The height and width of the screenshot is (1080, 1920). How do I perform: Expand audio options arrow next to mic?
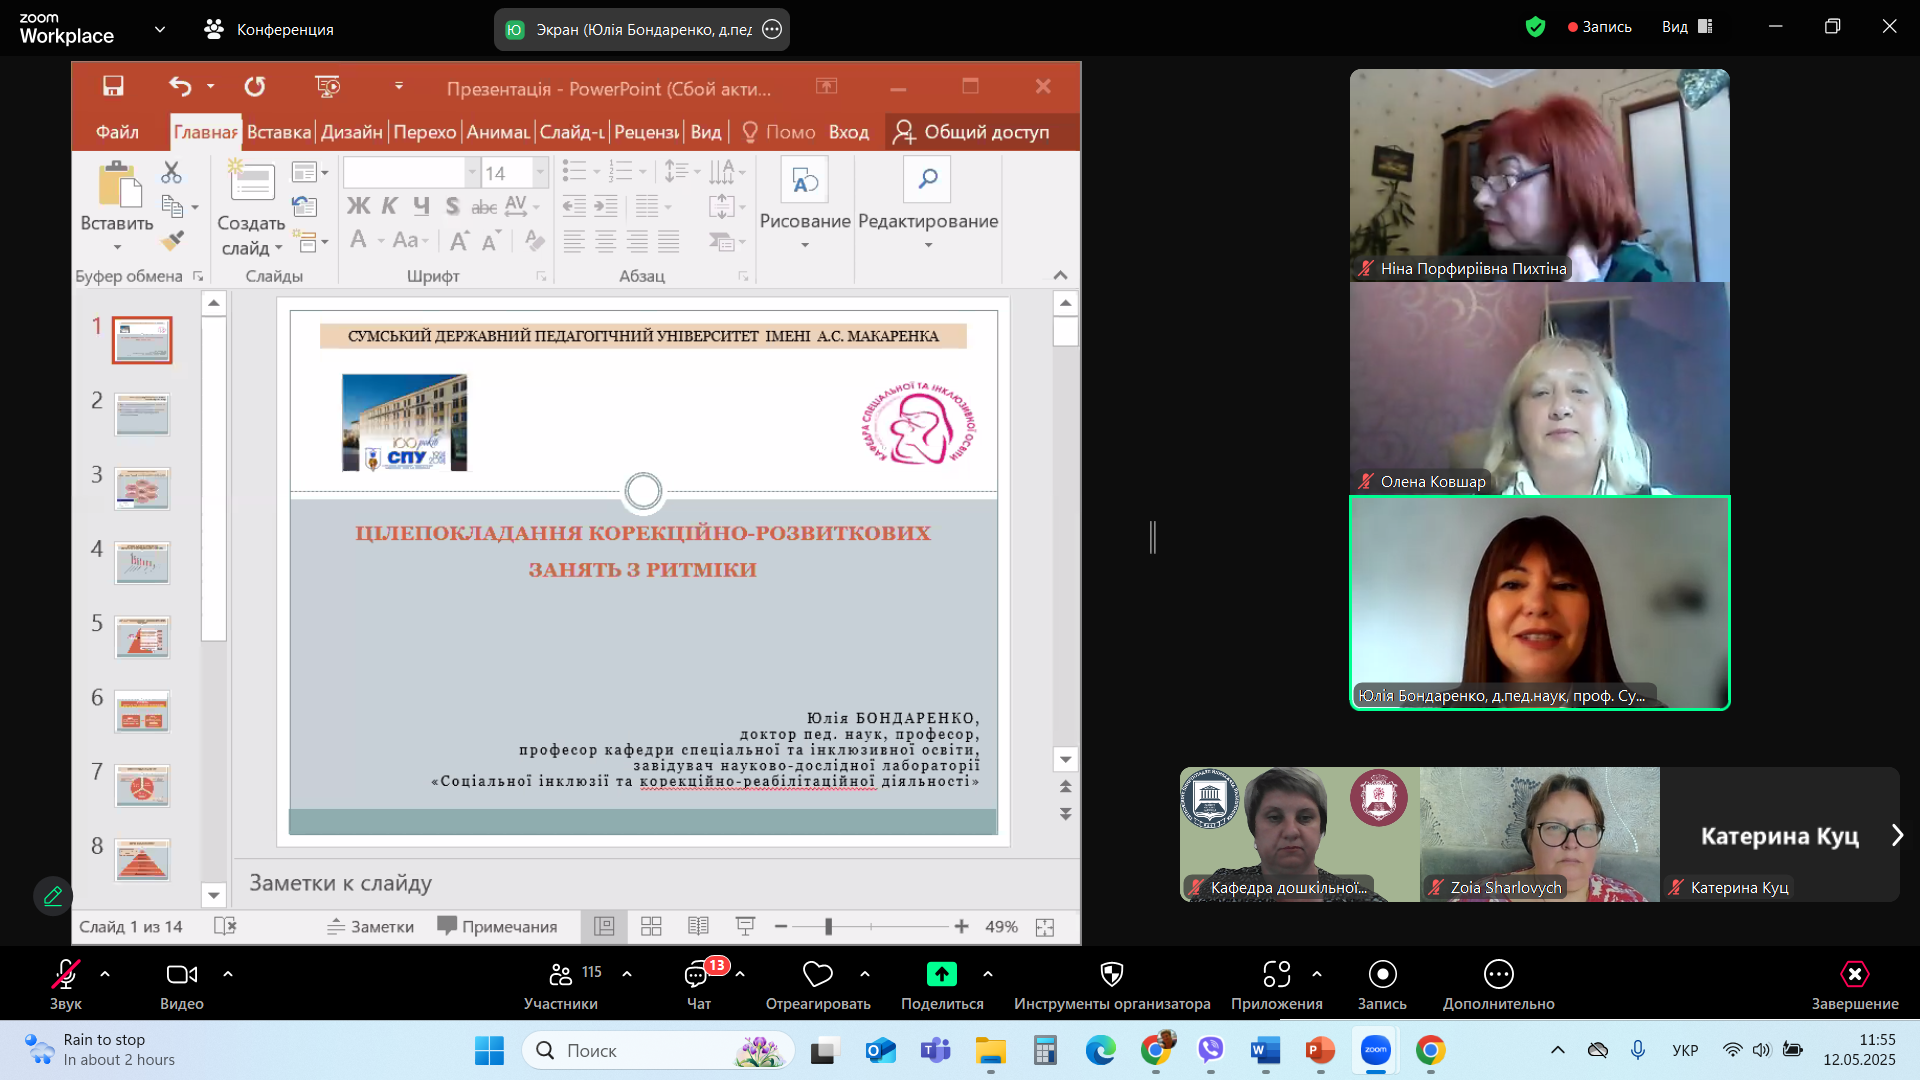click(105, 974)
